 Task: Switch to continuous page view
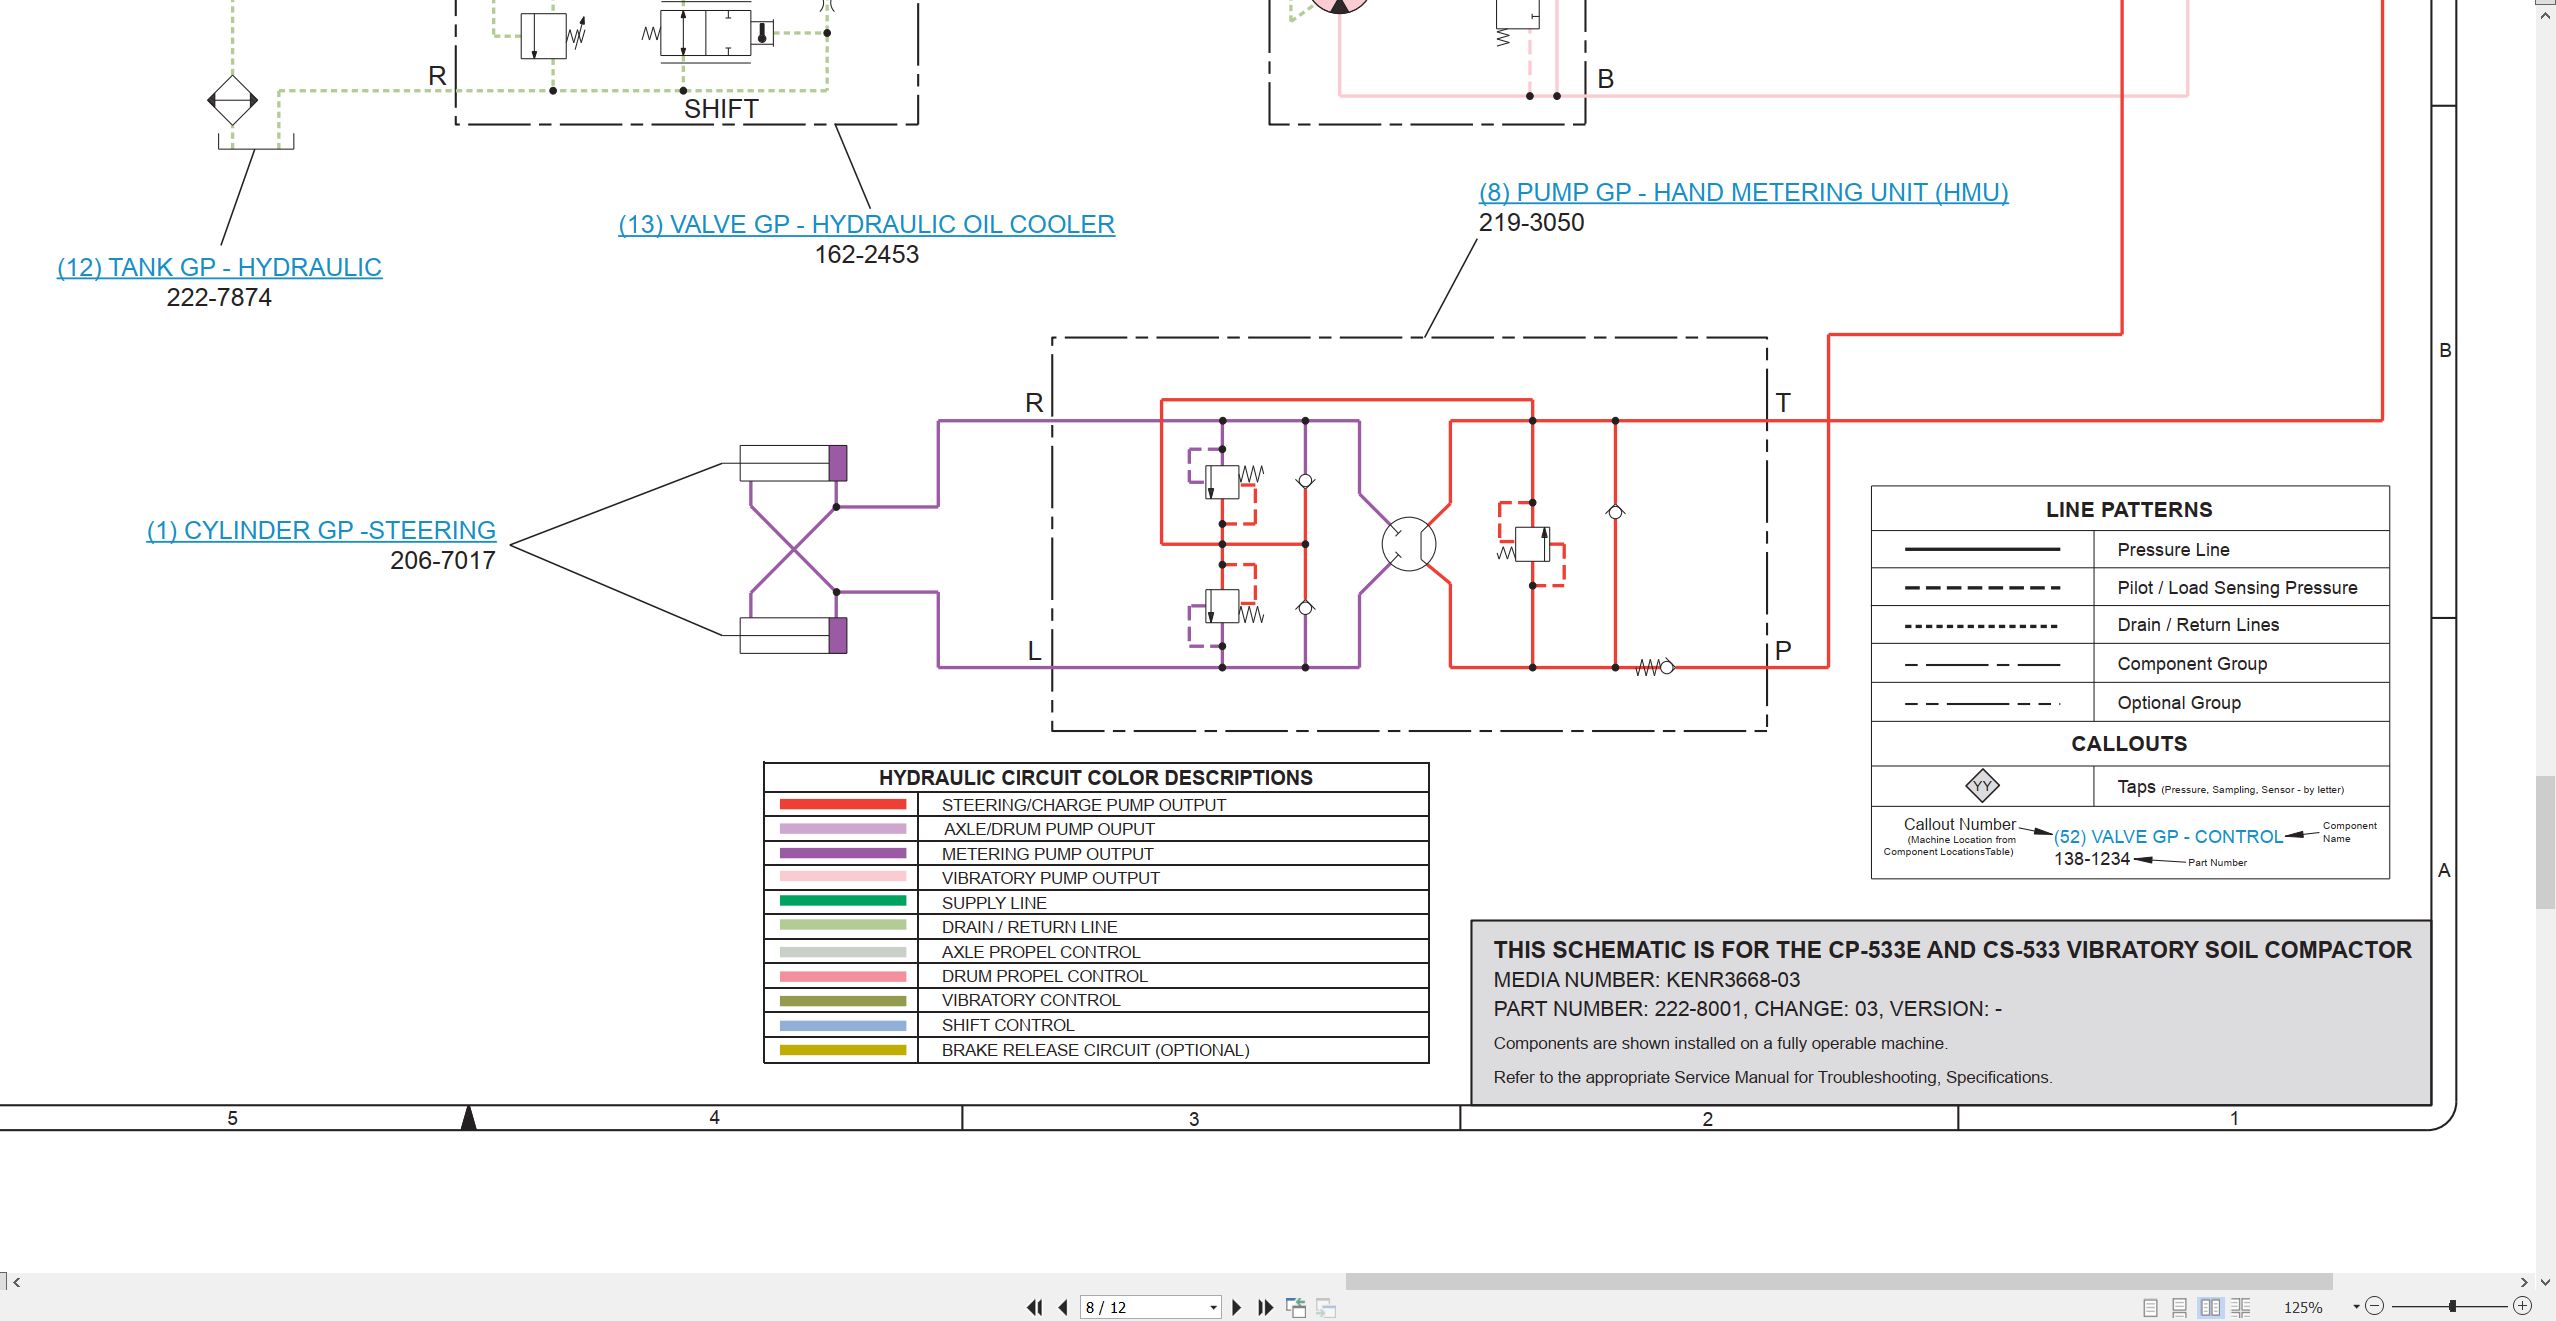point(2179,1307)
